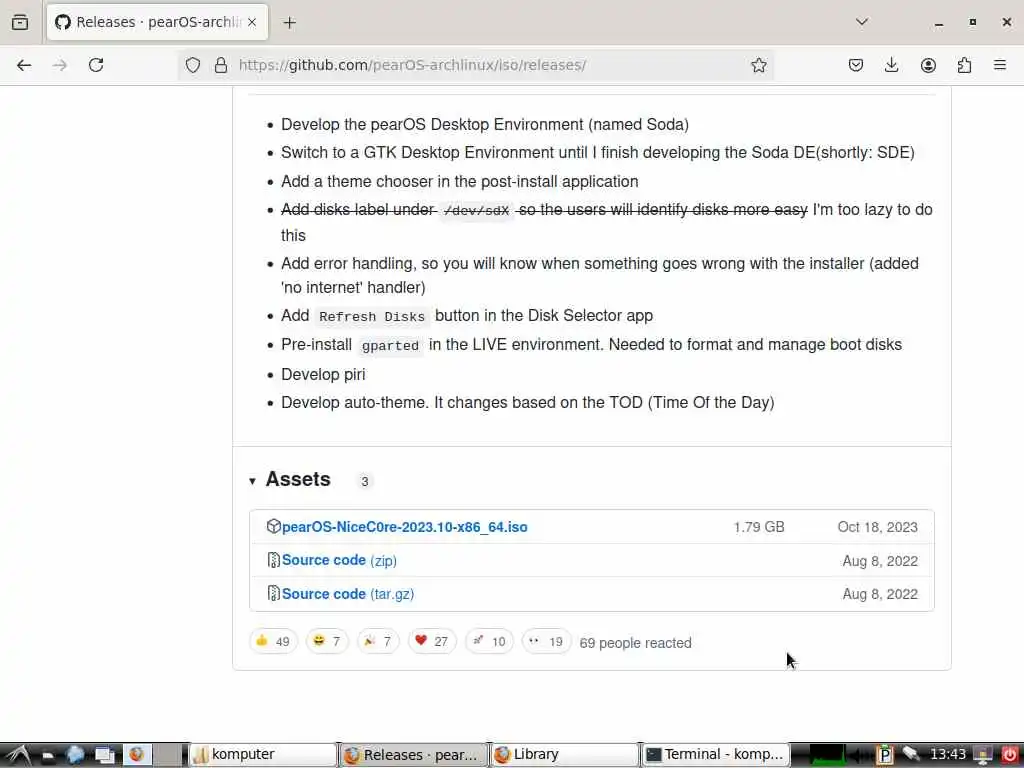Switch to the Releases pear... taskbar window

[x=413, y=755]
